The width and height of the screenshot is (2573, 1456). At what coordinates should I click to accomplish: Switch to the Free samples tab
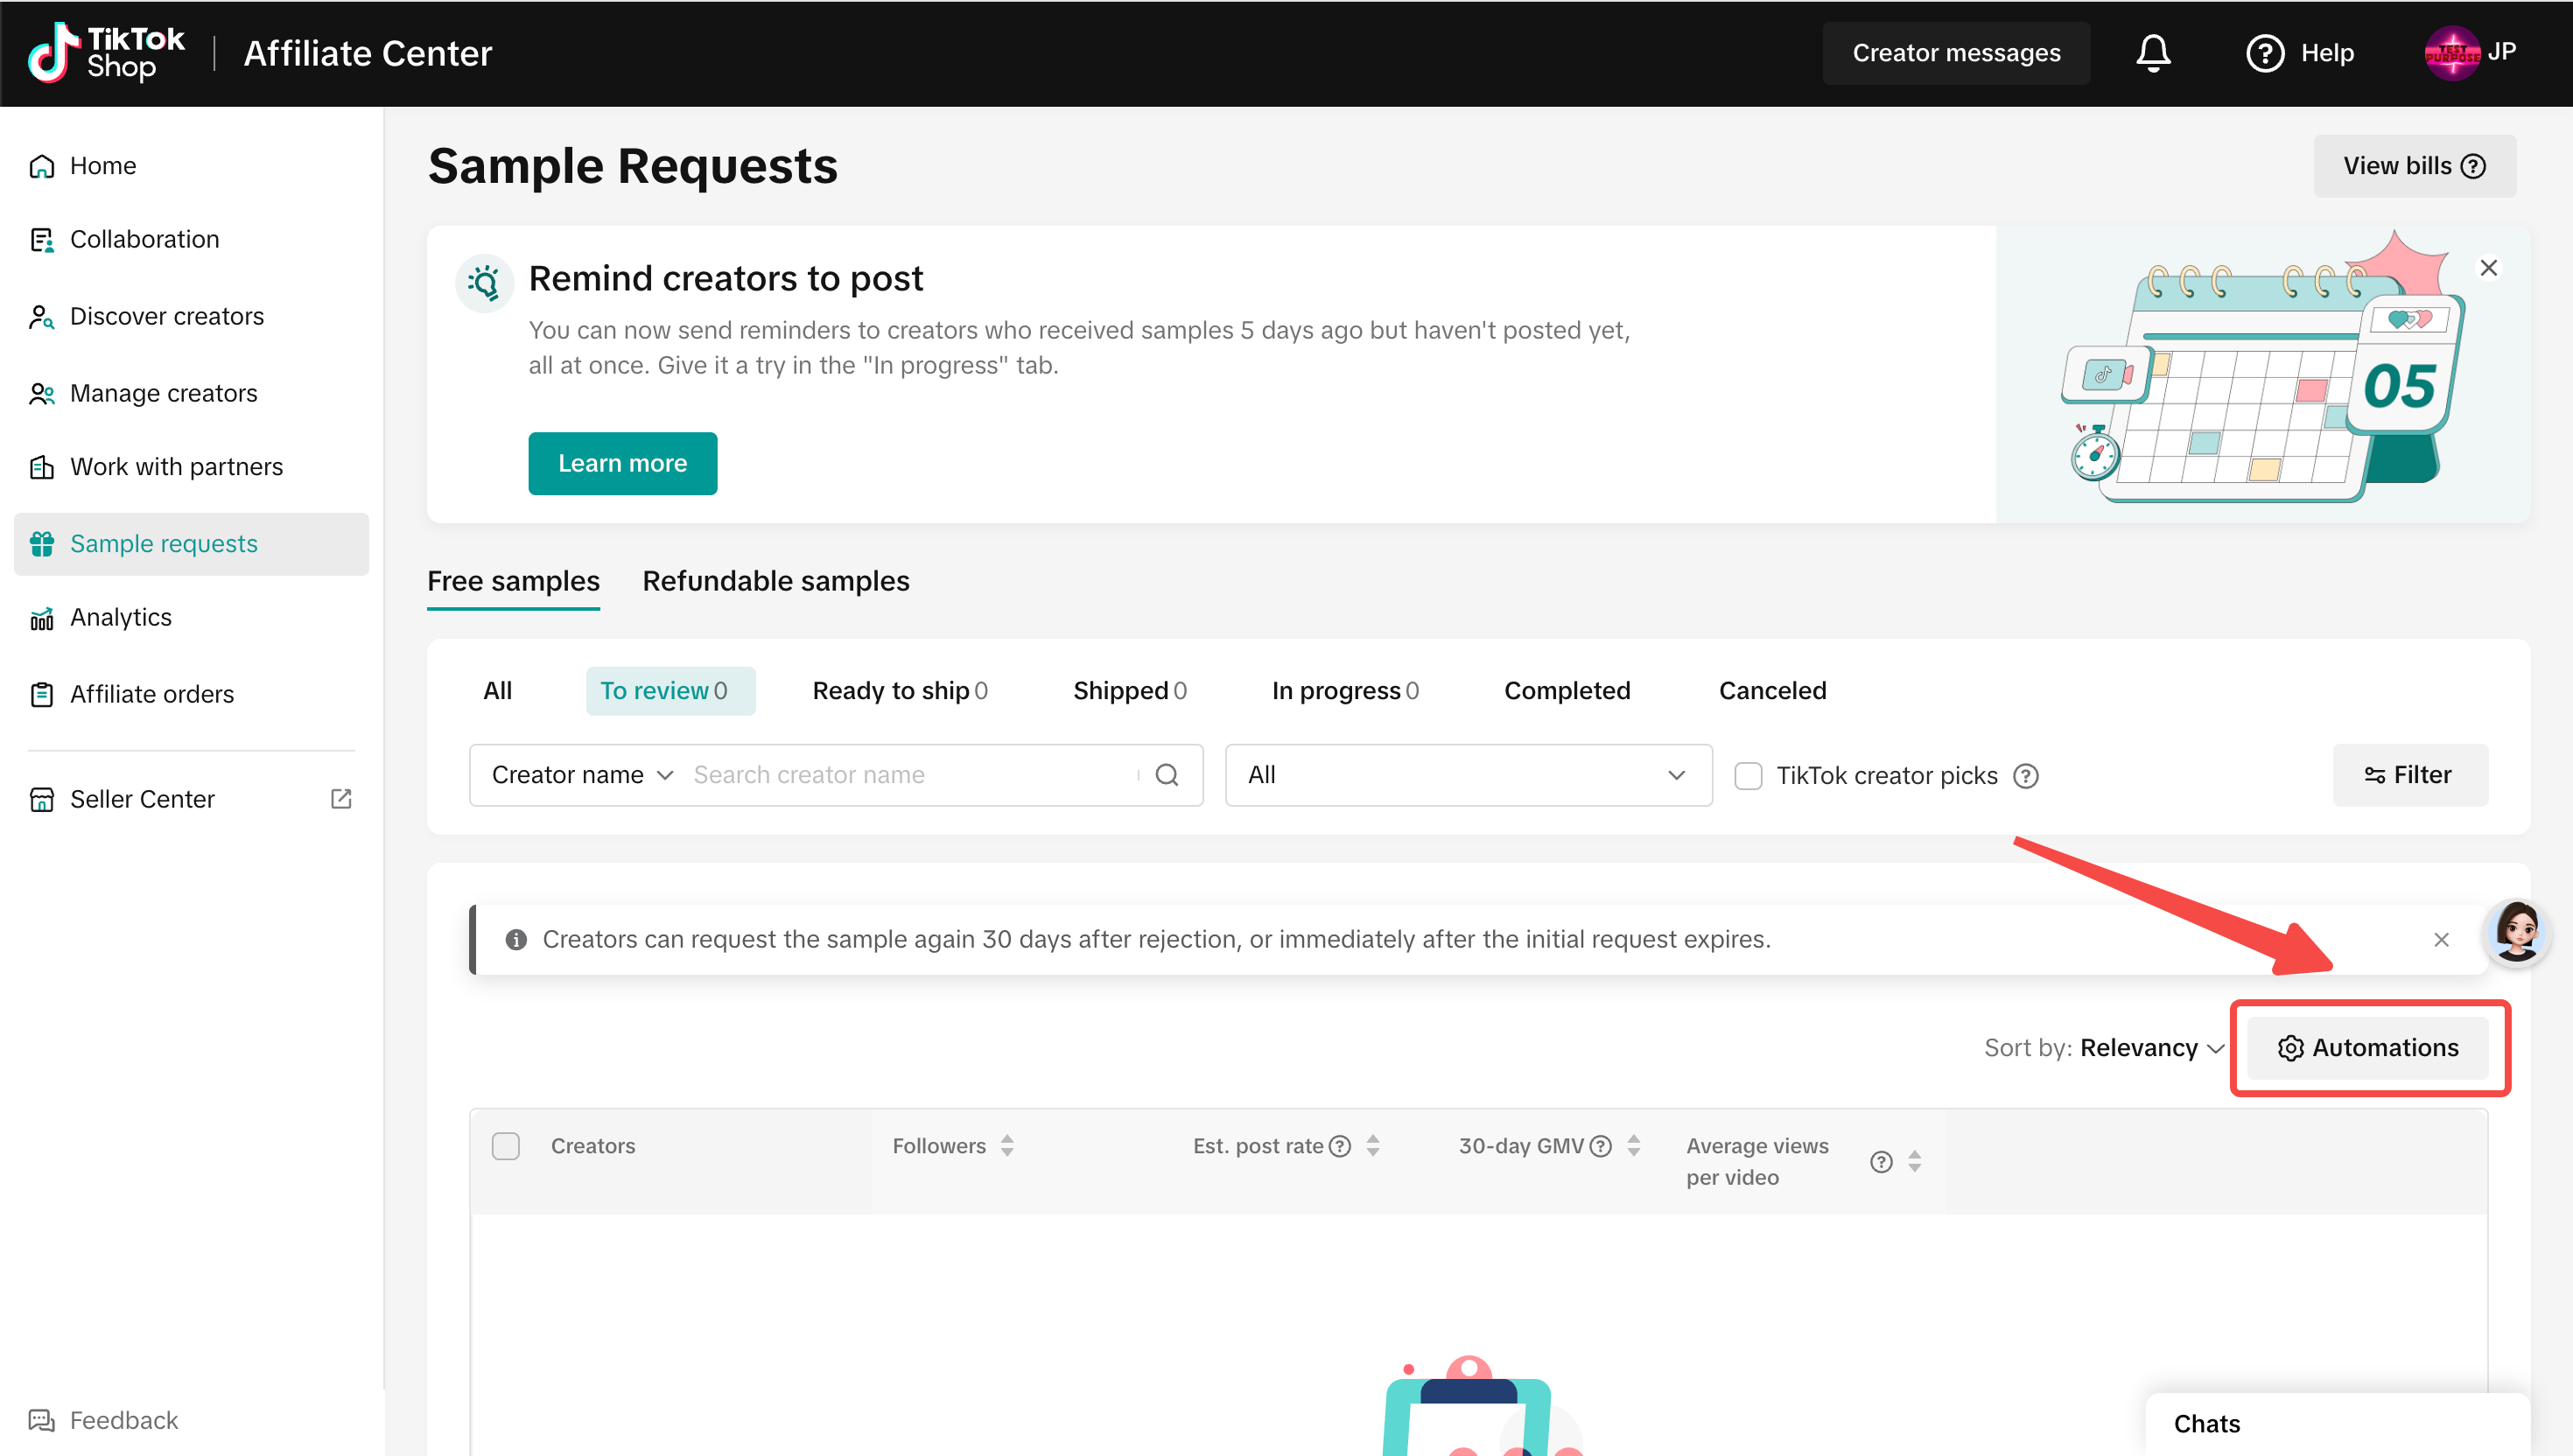(513, 582)
